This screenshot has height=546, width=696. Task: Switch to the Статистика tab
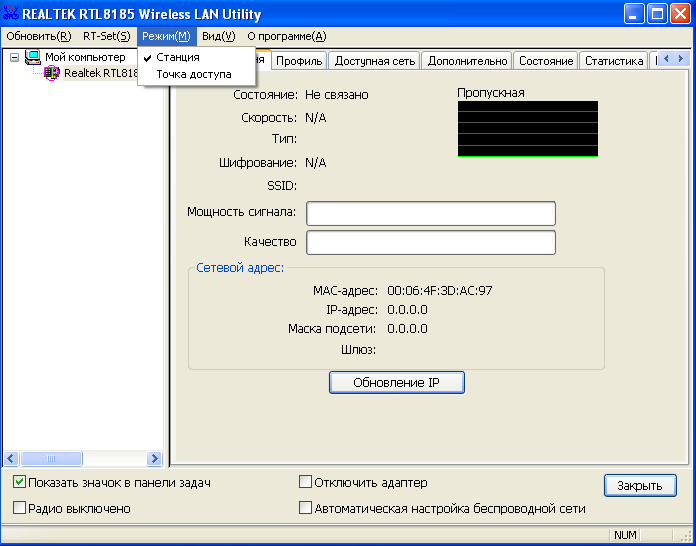pyautogui.click(x=614, y=61)
